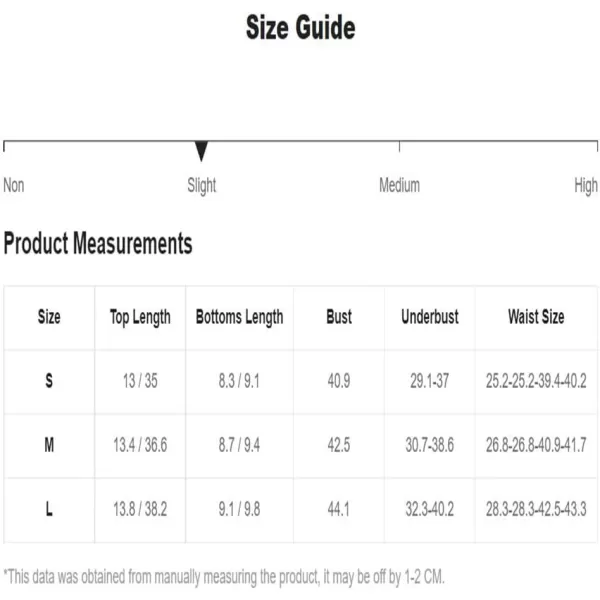Select the L size row label
The height and width of the screenshot is (600, 600).
[49, 509]
